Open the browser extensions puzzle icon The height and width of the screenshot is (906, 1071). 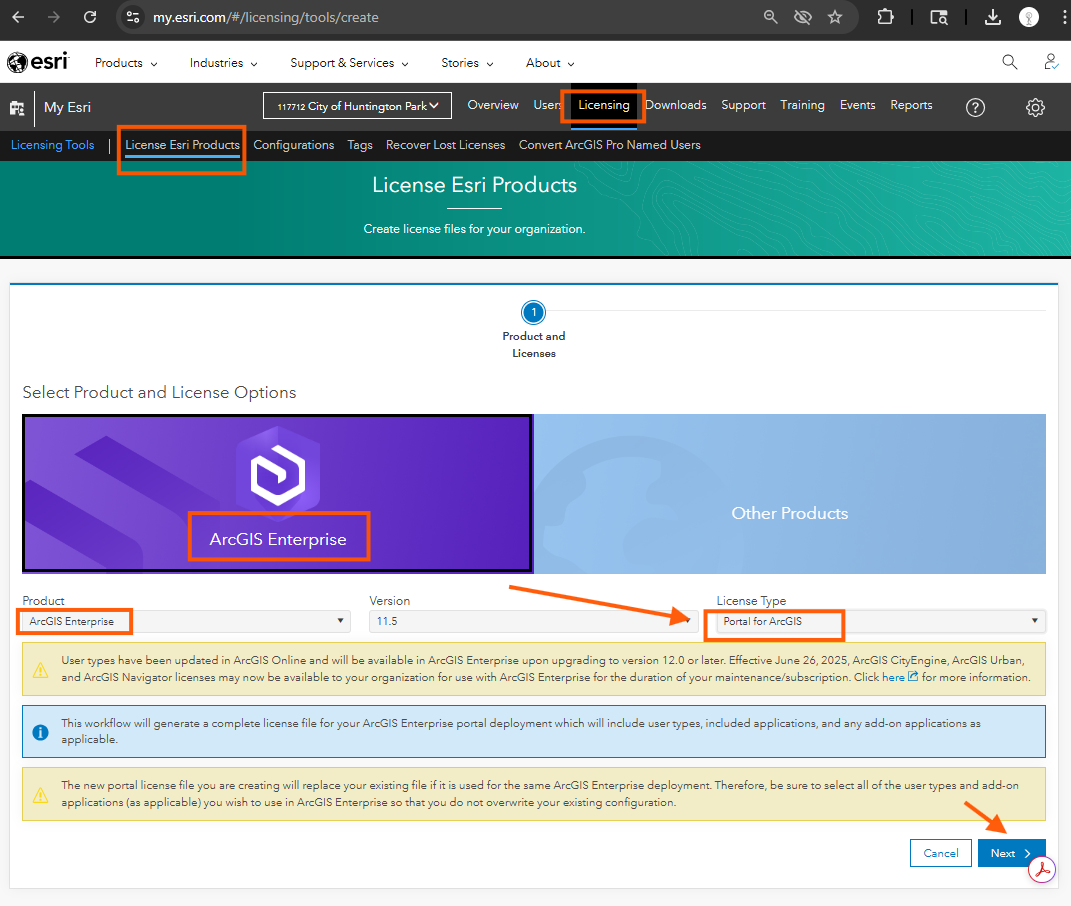[885, 17]
